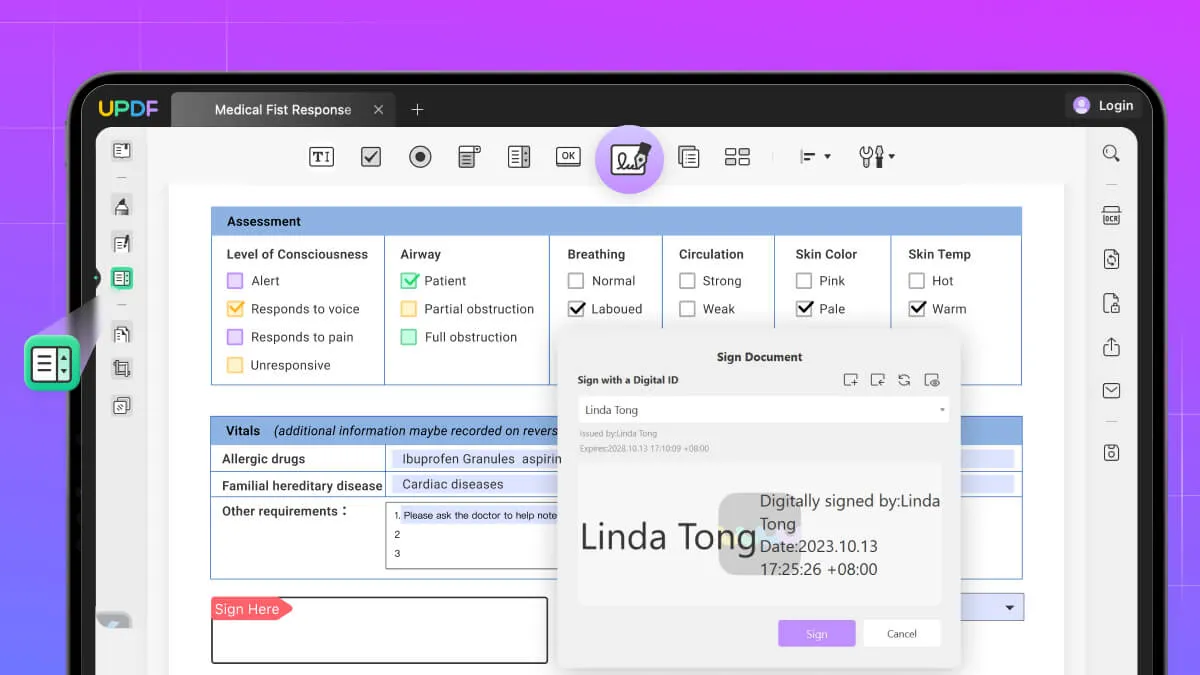This screenshot has height=675, width=1200.
Task: Click the Sign button
Action: click(816, 633)
